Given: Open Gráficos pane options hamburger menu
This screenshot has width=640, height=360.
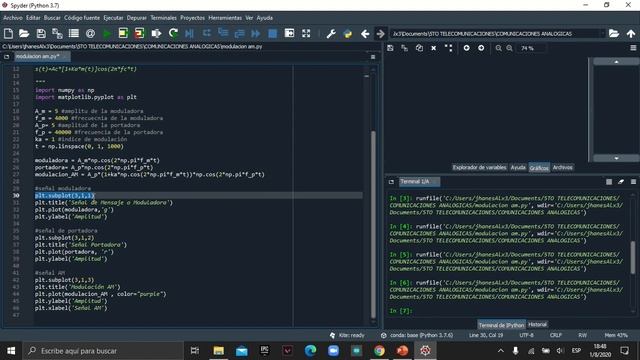Looking at the screenshot, I should tap(633, 48).
